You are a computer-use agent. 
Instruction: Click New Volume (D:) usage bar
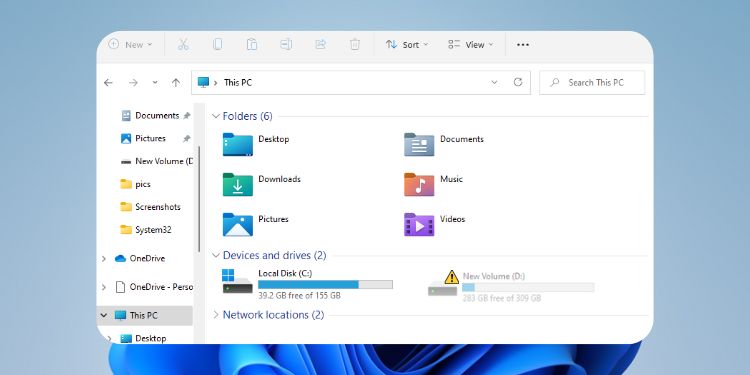pos(528,287)
